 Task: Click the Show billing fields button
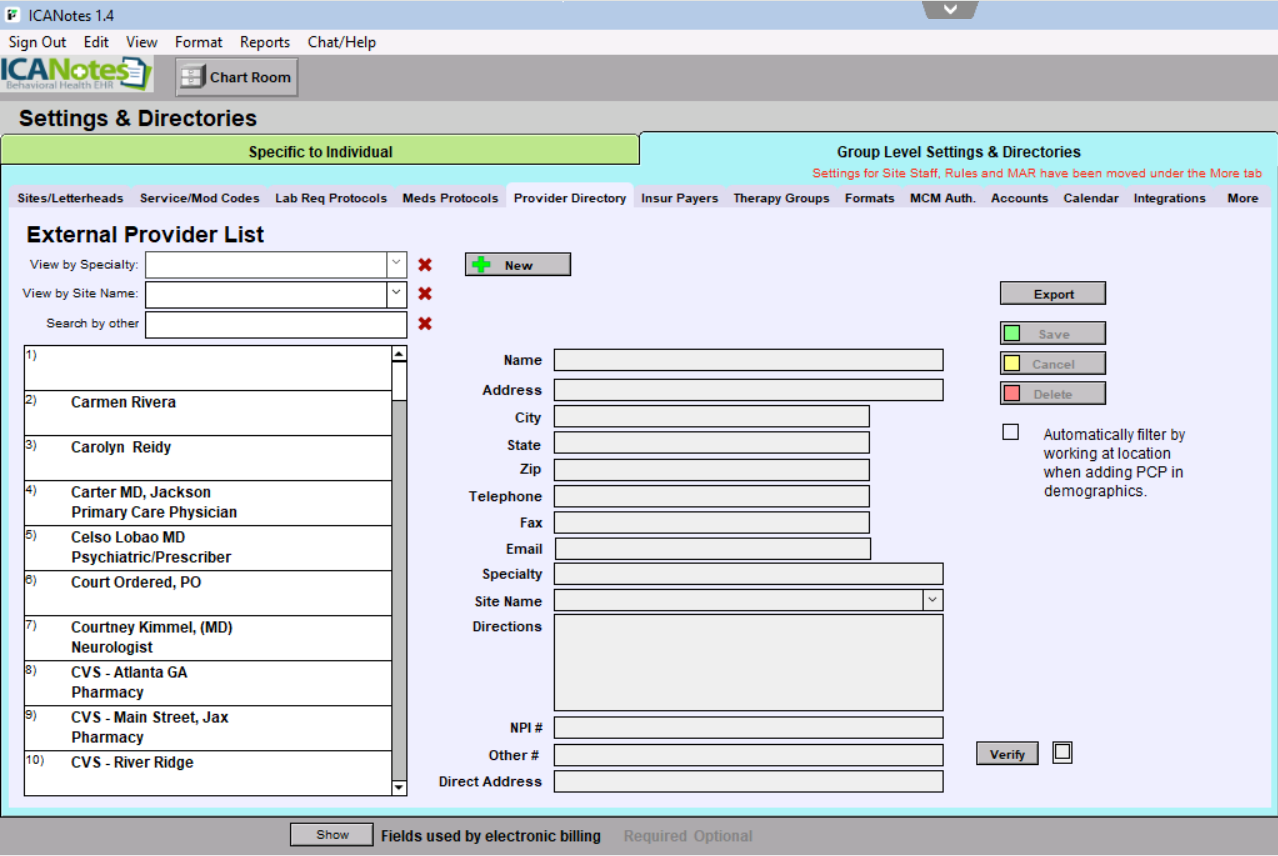tap(332, 835)
